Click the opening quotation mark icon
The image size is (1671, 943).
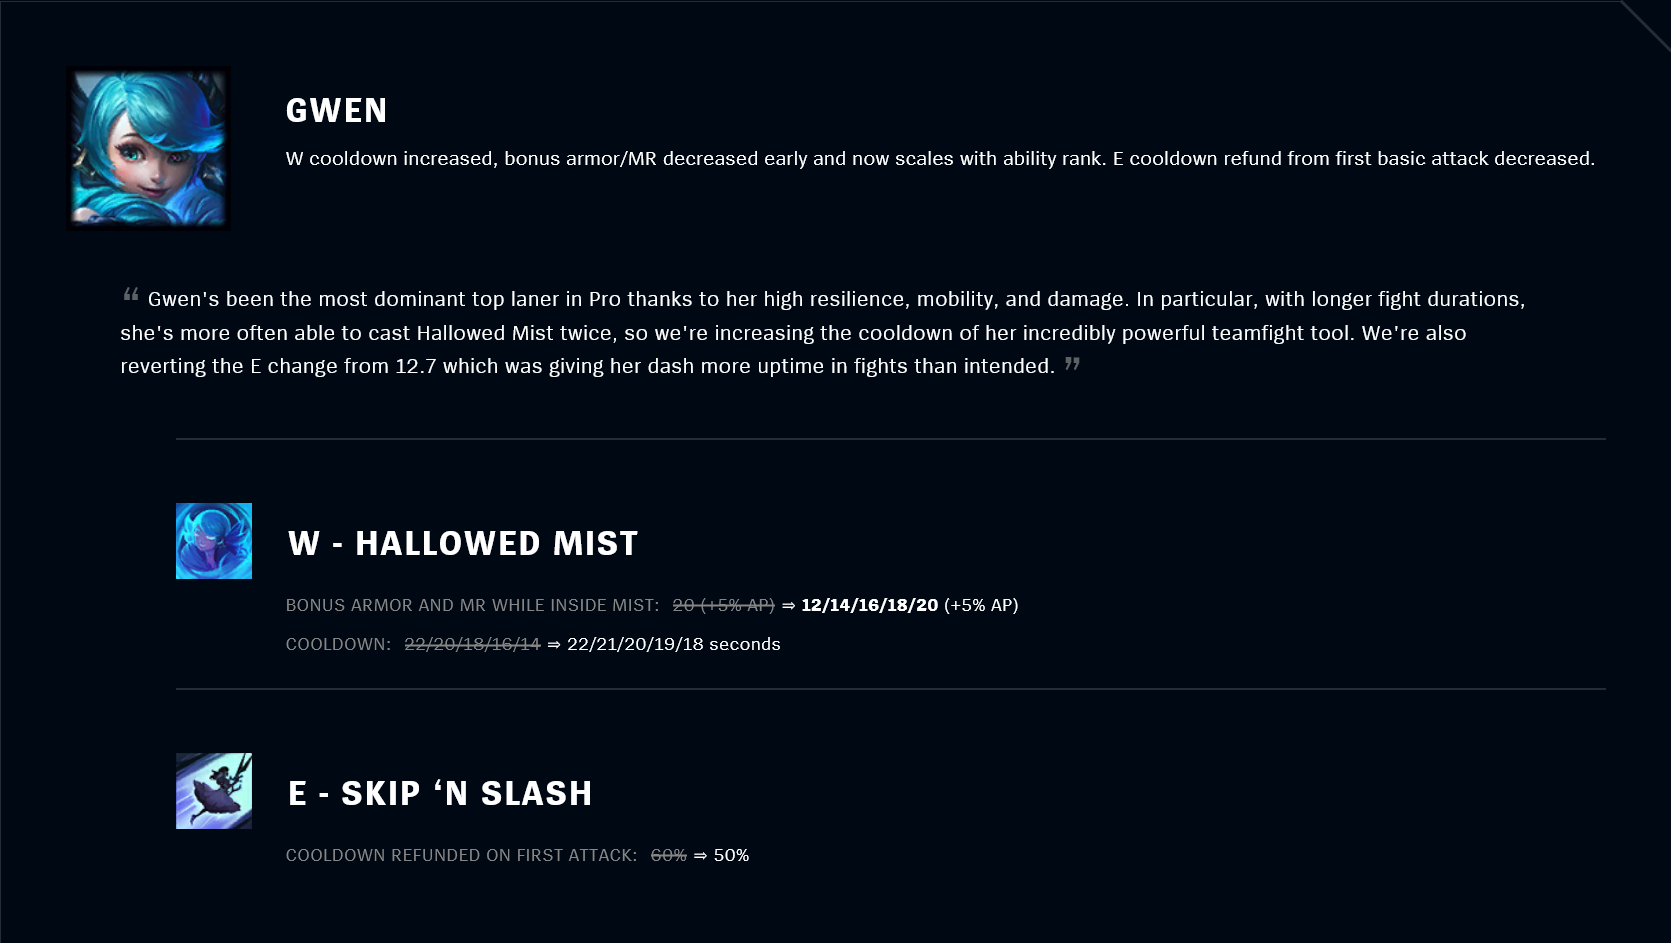click(131, 294)
